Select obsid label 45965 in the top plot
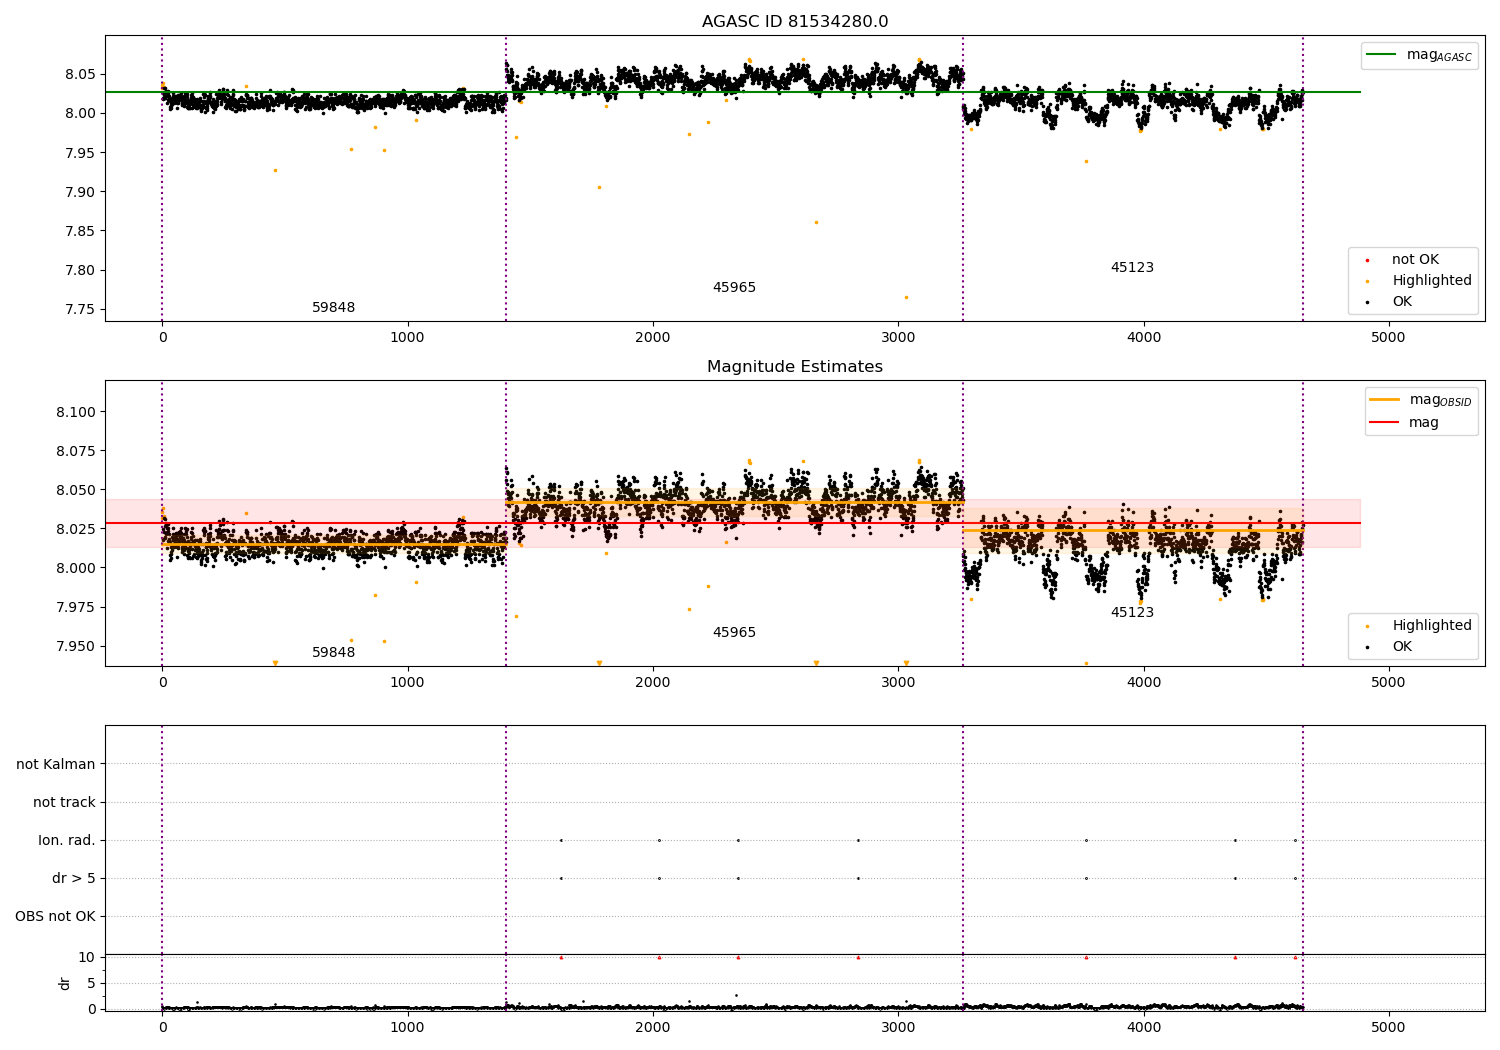This screenshot has height=1050, width=1500. tap(734, 288)
